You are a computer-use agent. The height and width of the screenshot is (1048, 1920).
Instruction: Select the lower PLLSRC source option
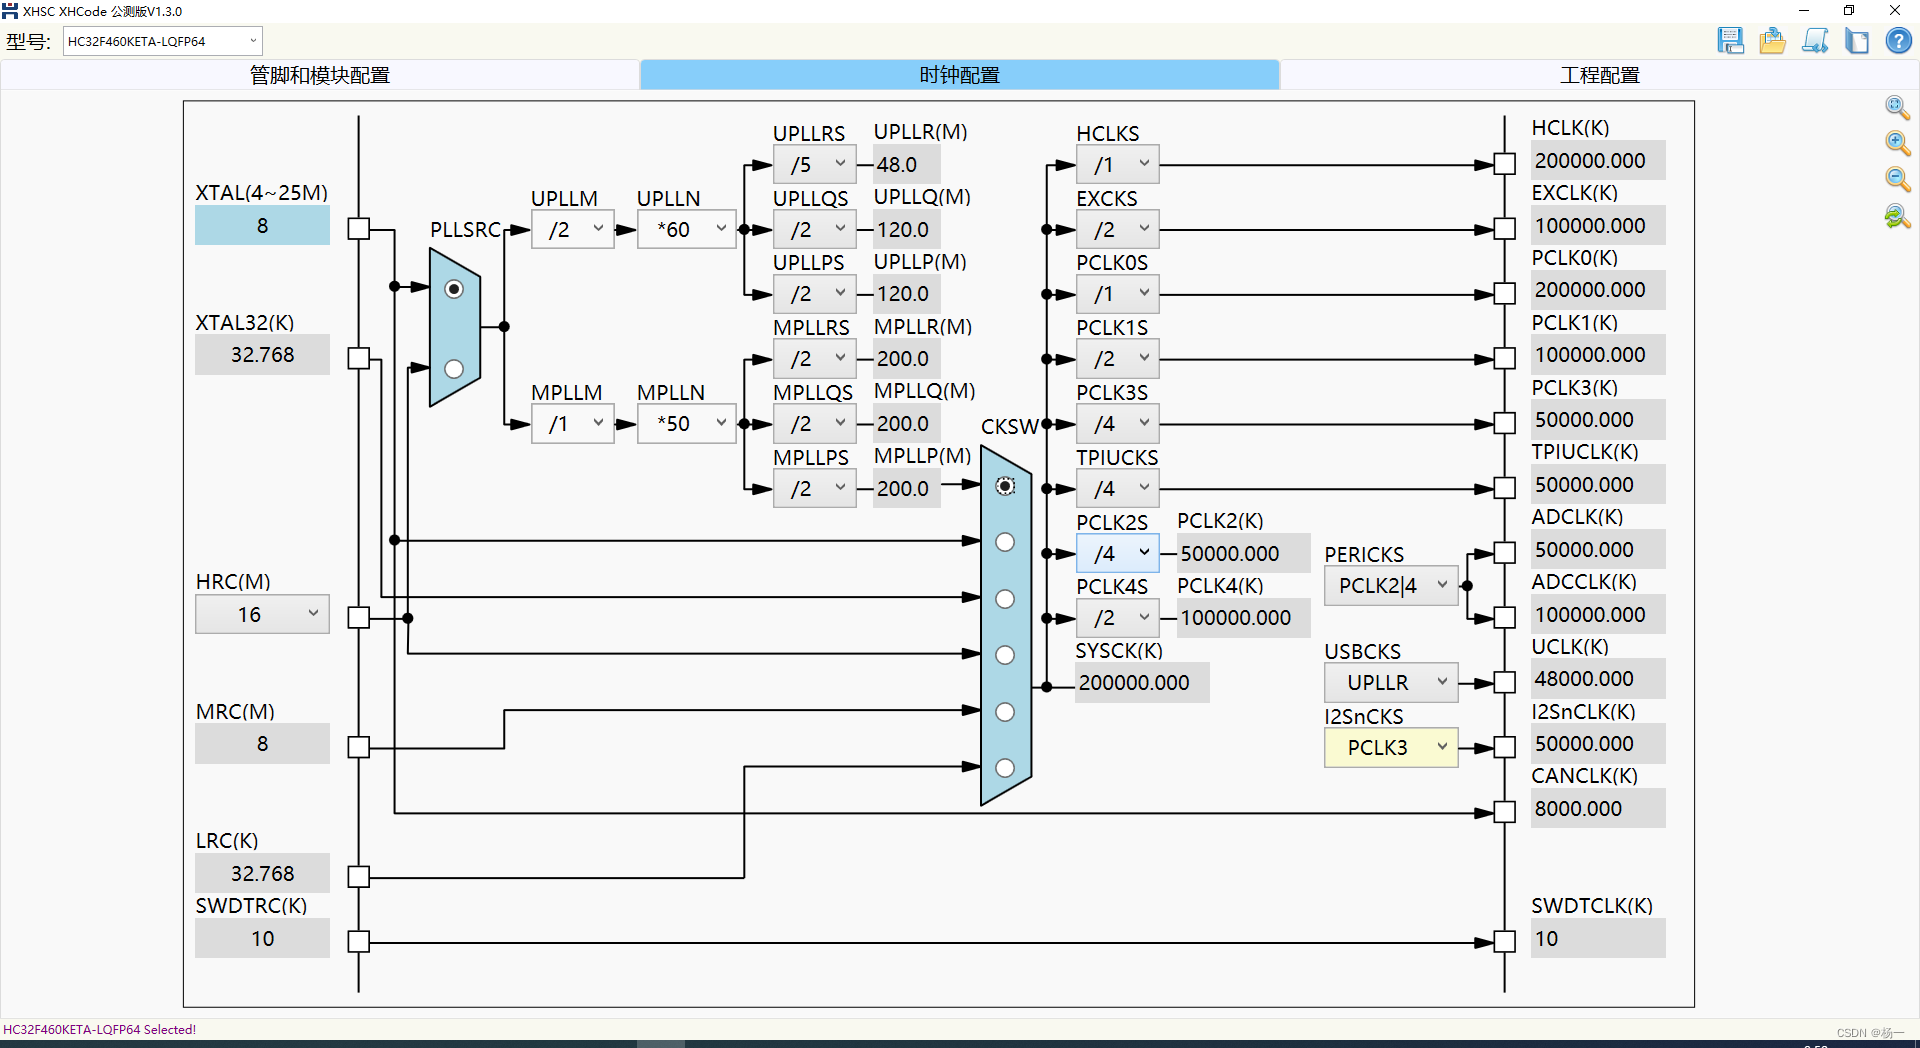pos(455,369)
